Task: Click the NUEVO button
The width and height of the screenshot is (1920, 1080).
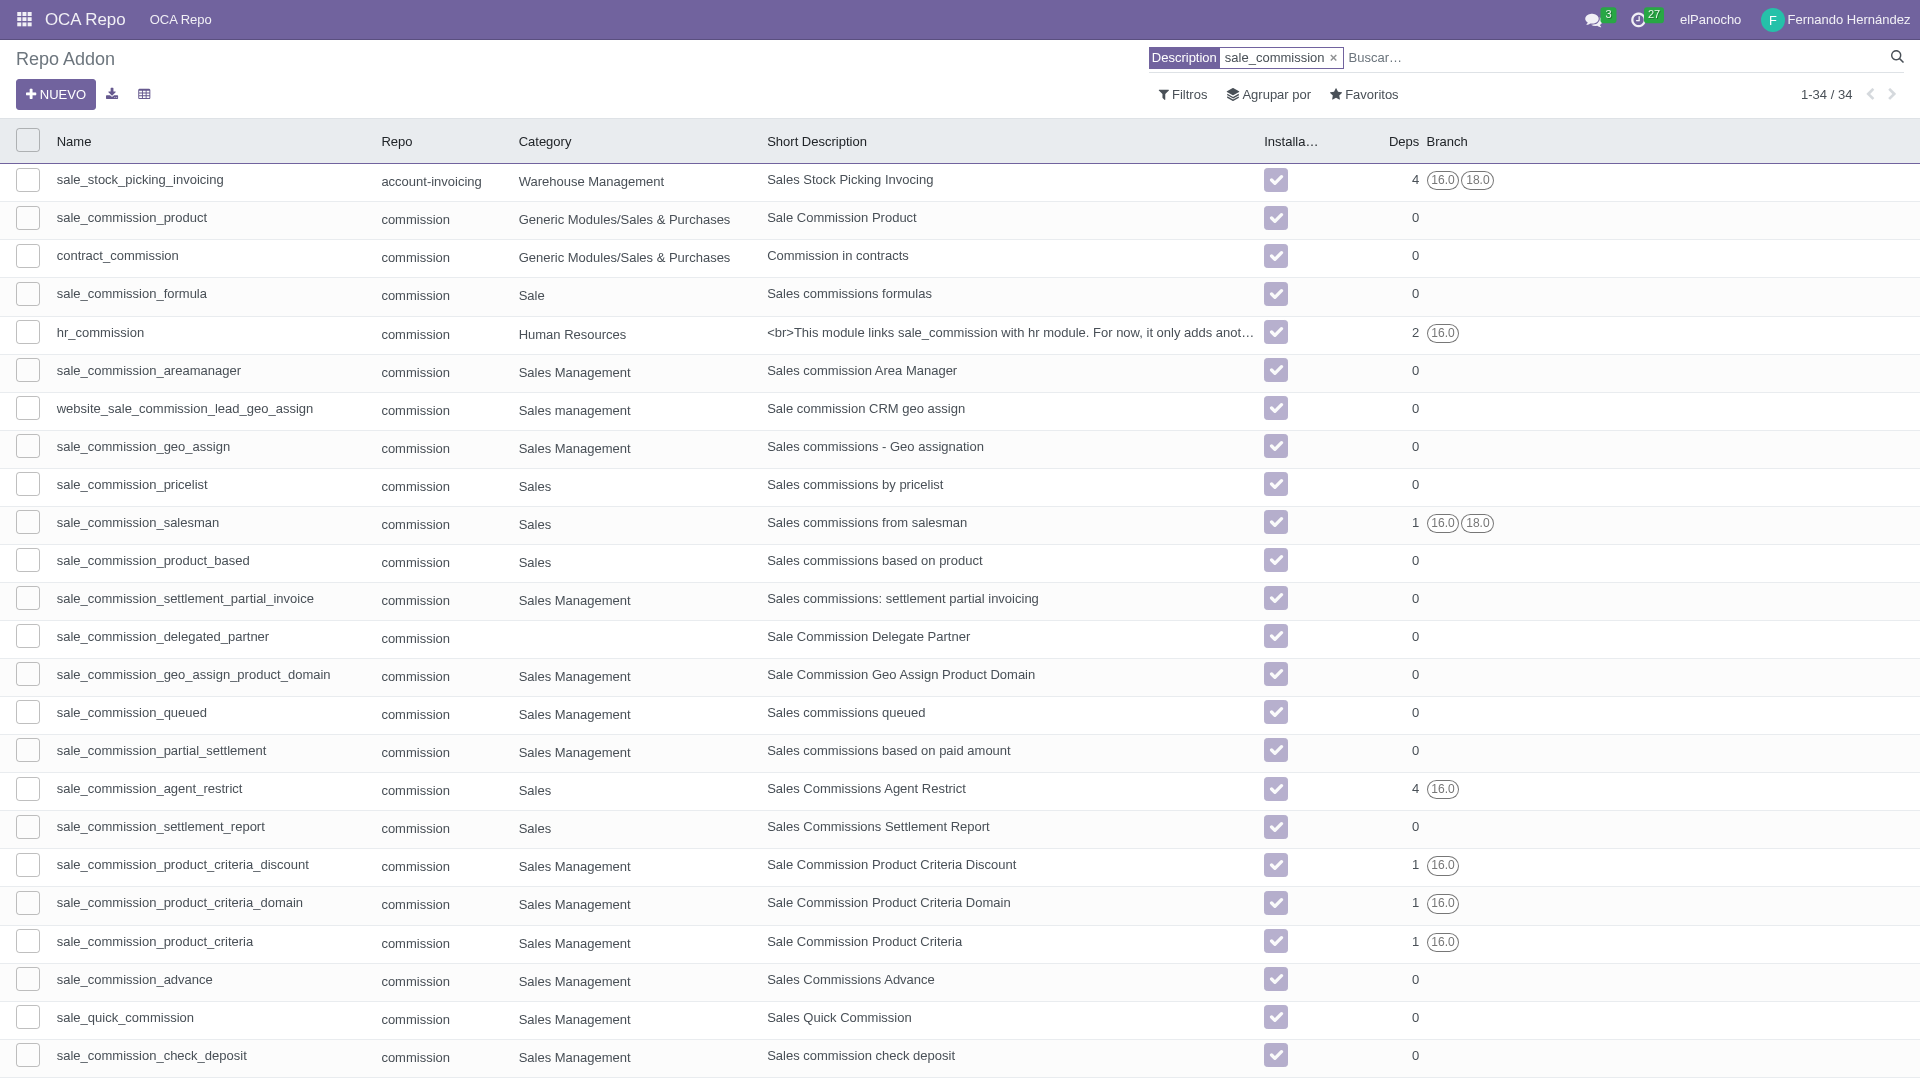Action: pyautogui.click(x=56, y=95)
